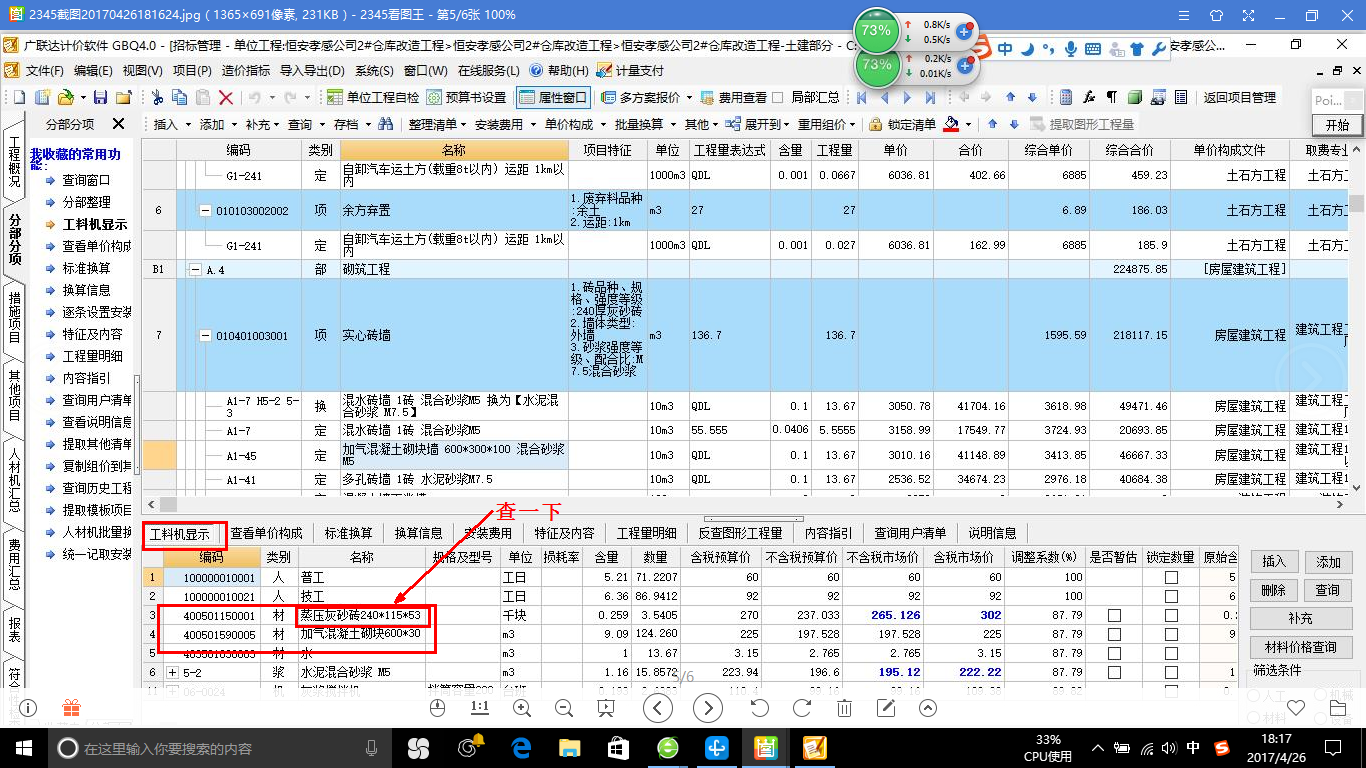Viewport: 1366px width, 768px height.
Task: Open Edge browser from taskbar
Action: (521, 747)
